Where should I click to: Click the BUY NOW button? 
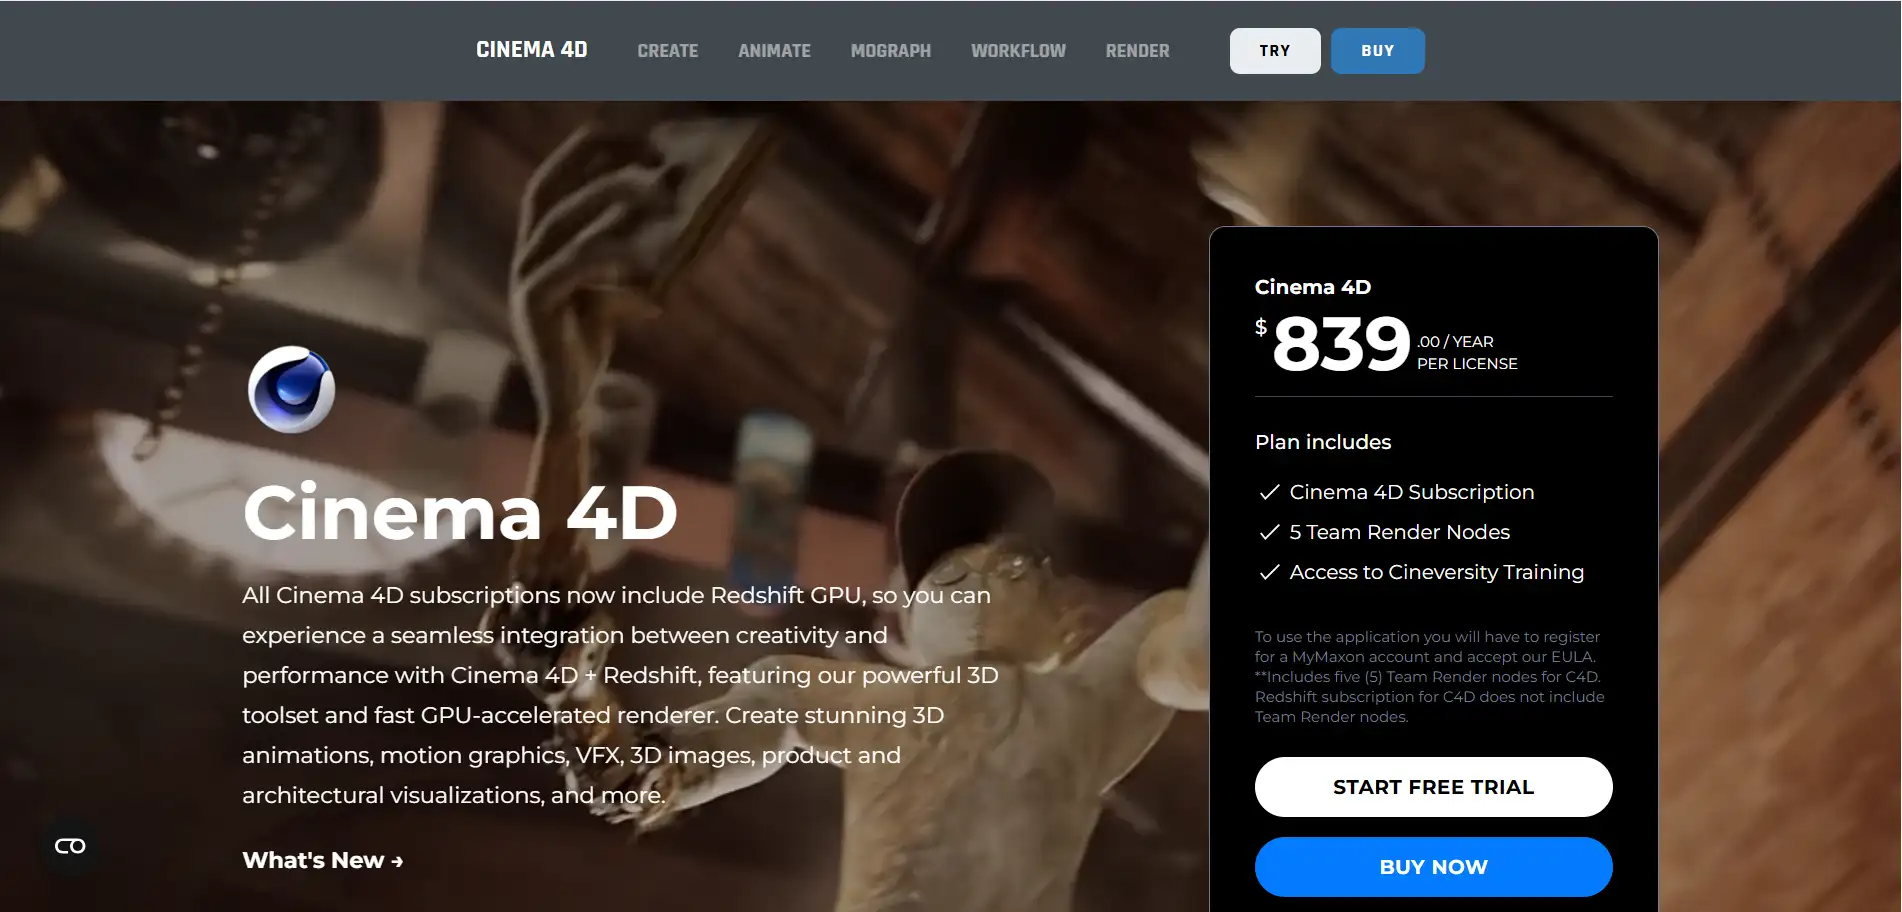1433,867
